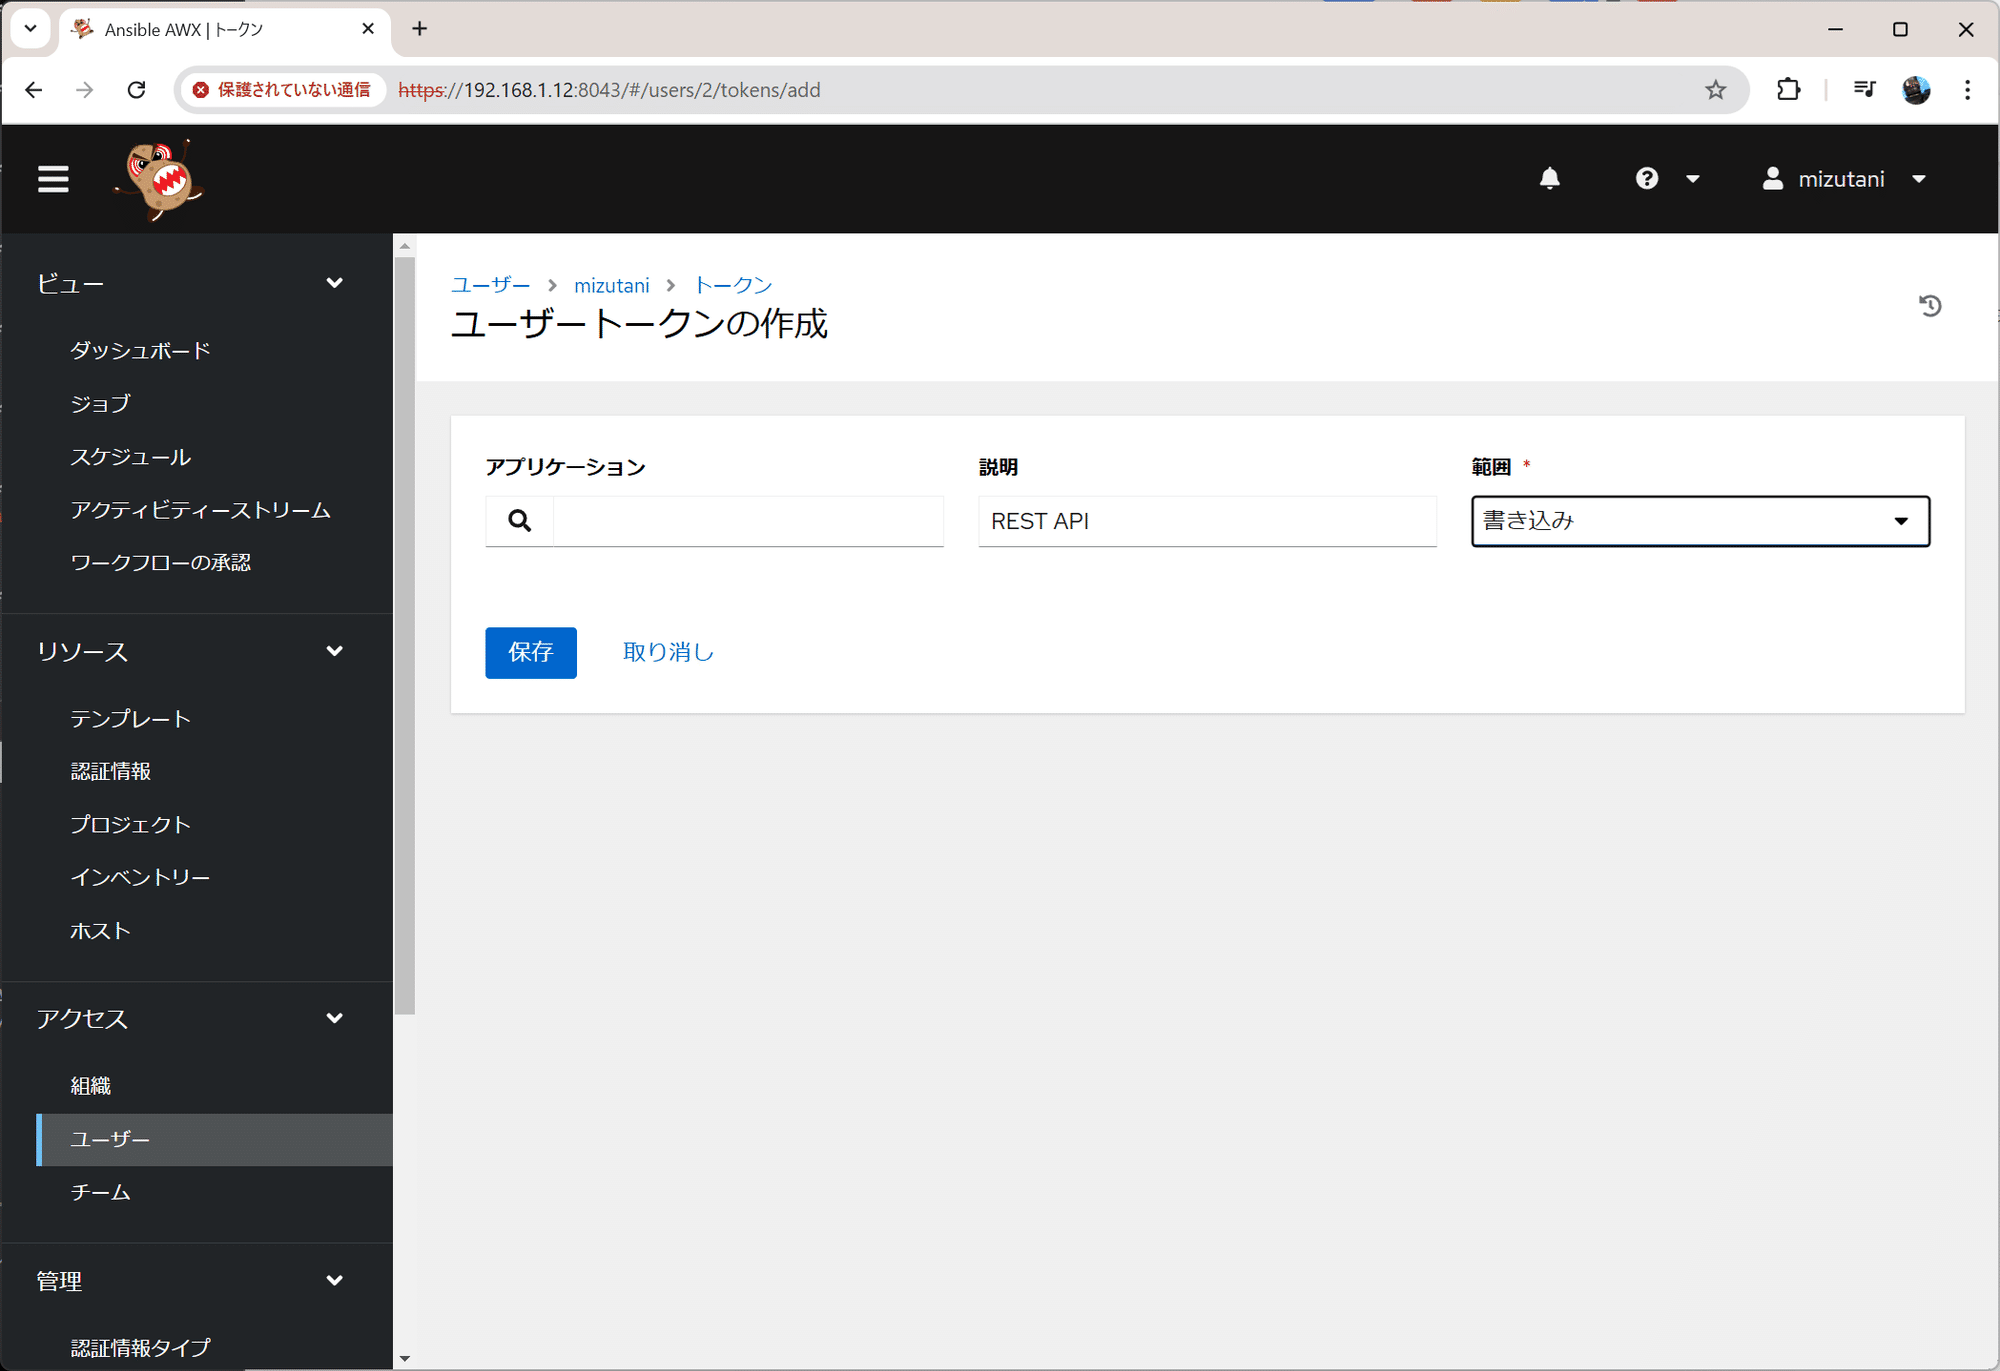Select ユーザー in the sidebar

(x=110, y=1139)
